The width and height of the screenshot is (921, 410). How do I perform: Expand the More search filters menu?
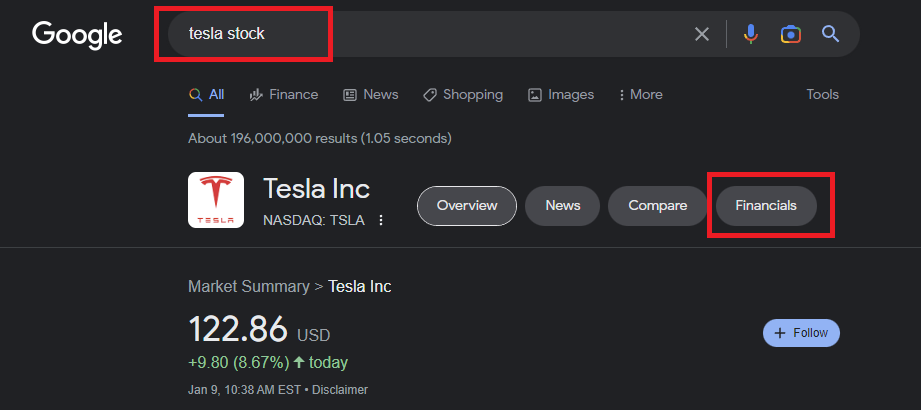[640, 94]
